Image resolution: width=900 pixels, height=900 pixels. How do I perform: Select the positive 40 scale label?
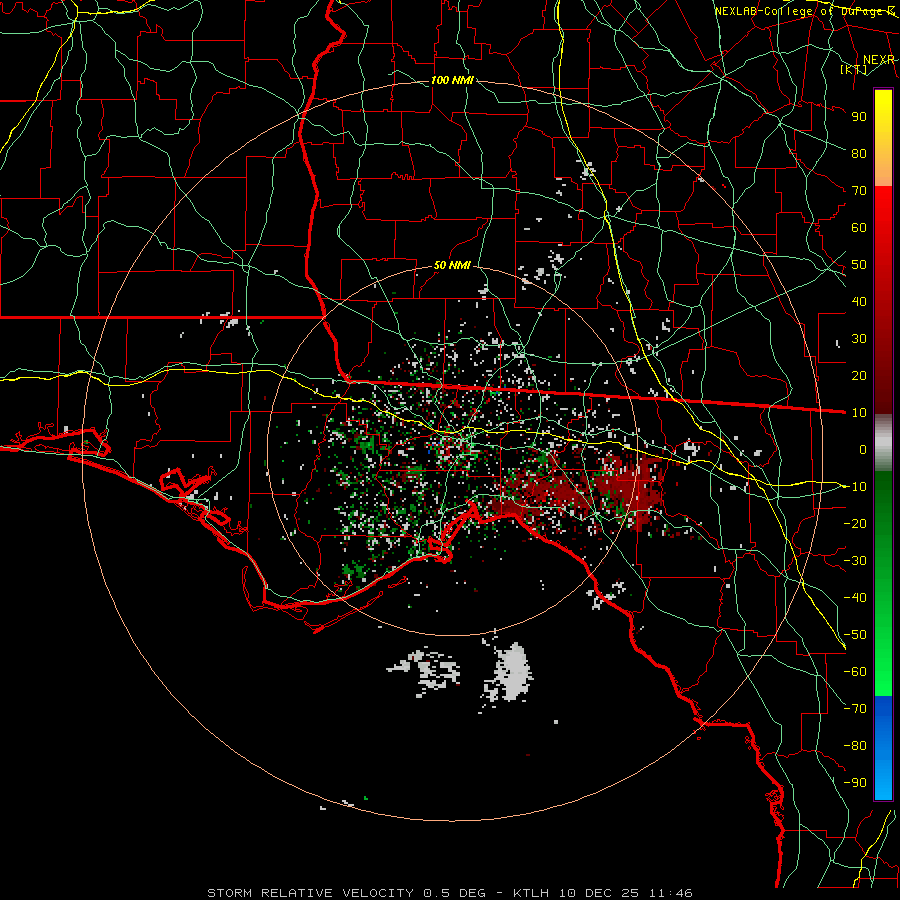click(x=859, y=301)
